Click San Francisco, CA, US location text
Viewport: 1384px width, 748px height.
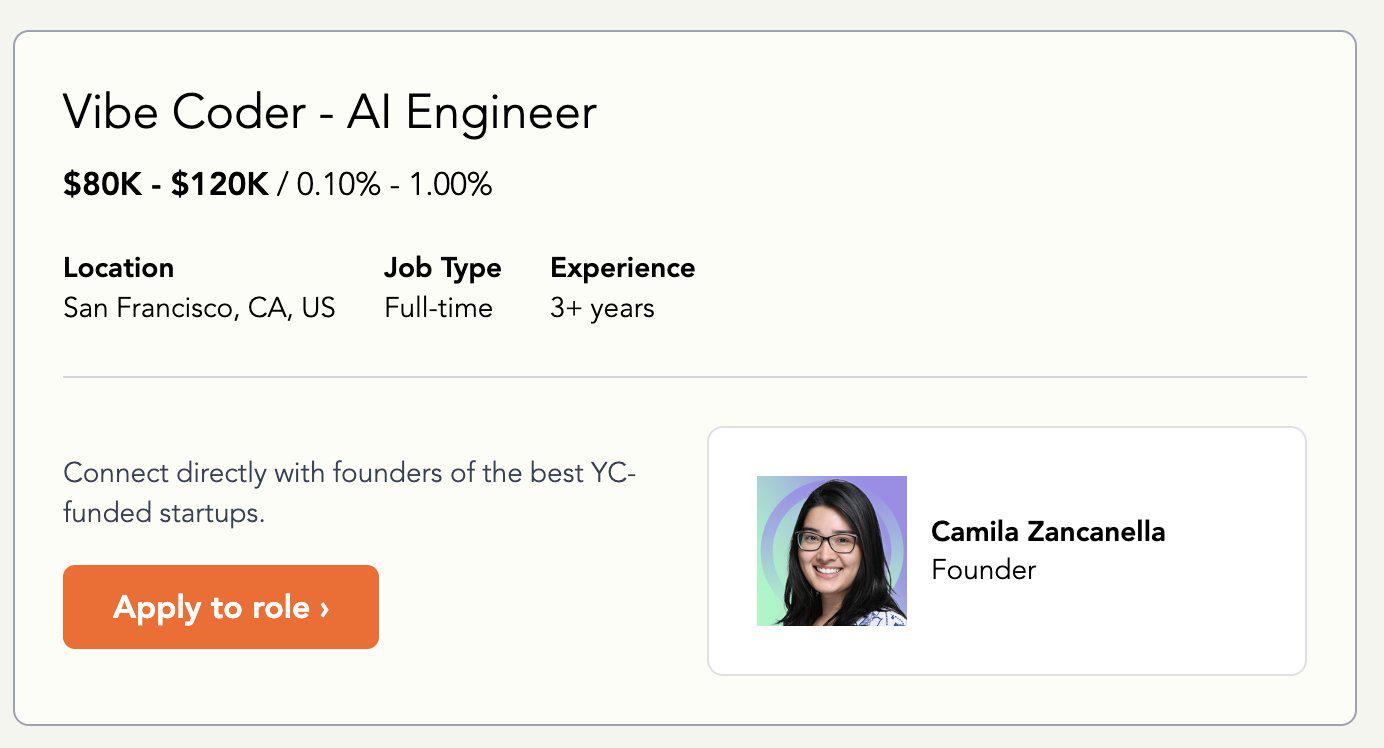click(199, 307)
